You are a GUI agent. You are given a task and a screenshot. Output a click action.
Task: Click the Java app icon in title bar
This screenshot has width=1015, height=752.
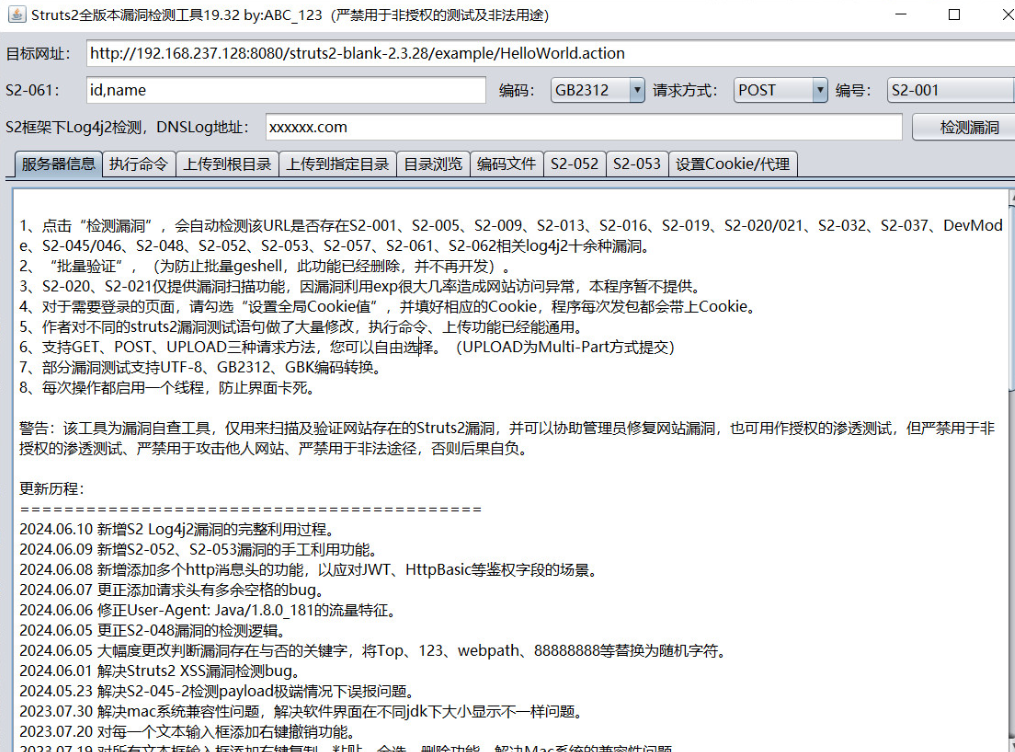click(x=16, y=14)
